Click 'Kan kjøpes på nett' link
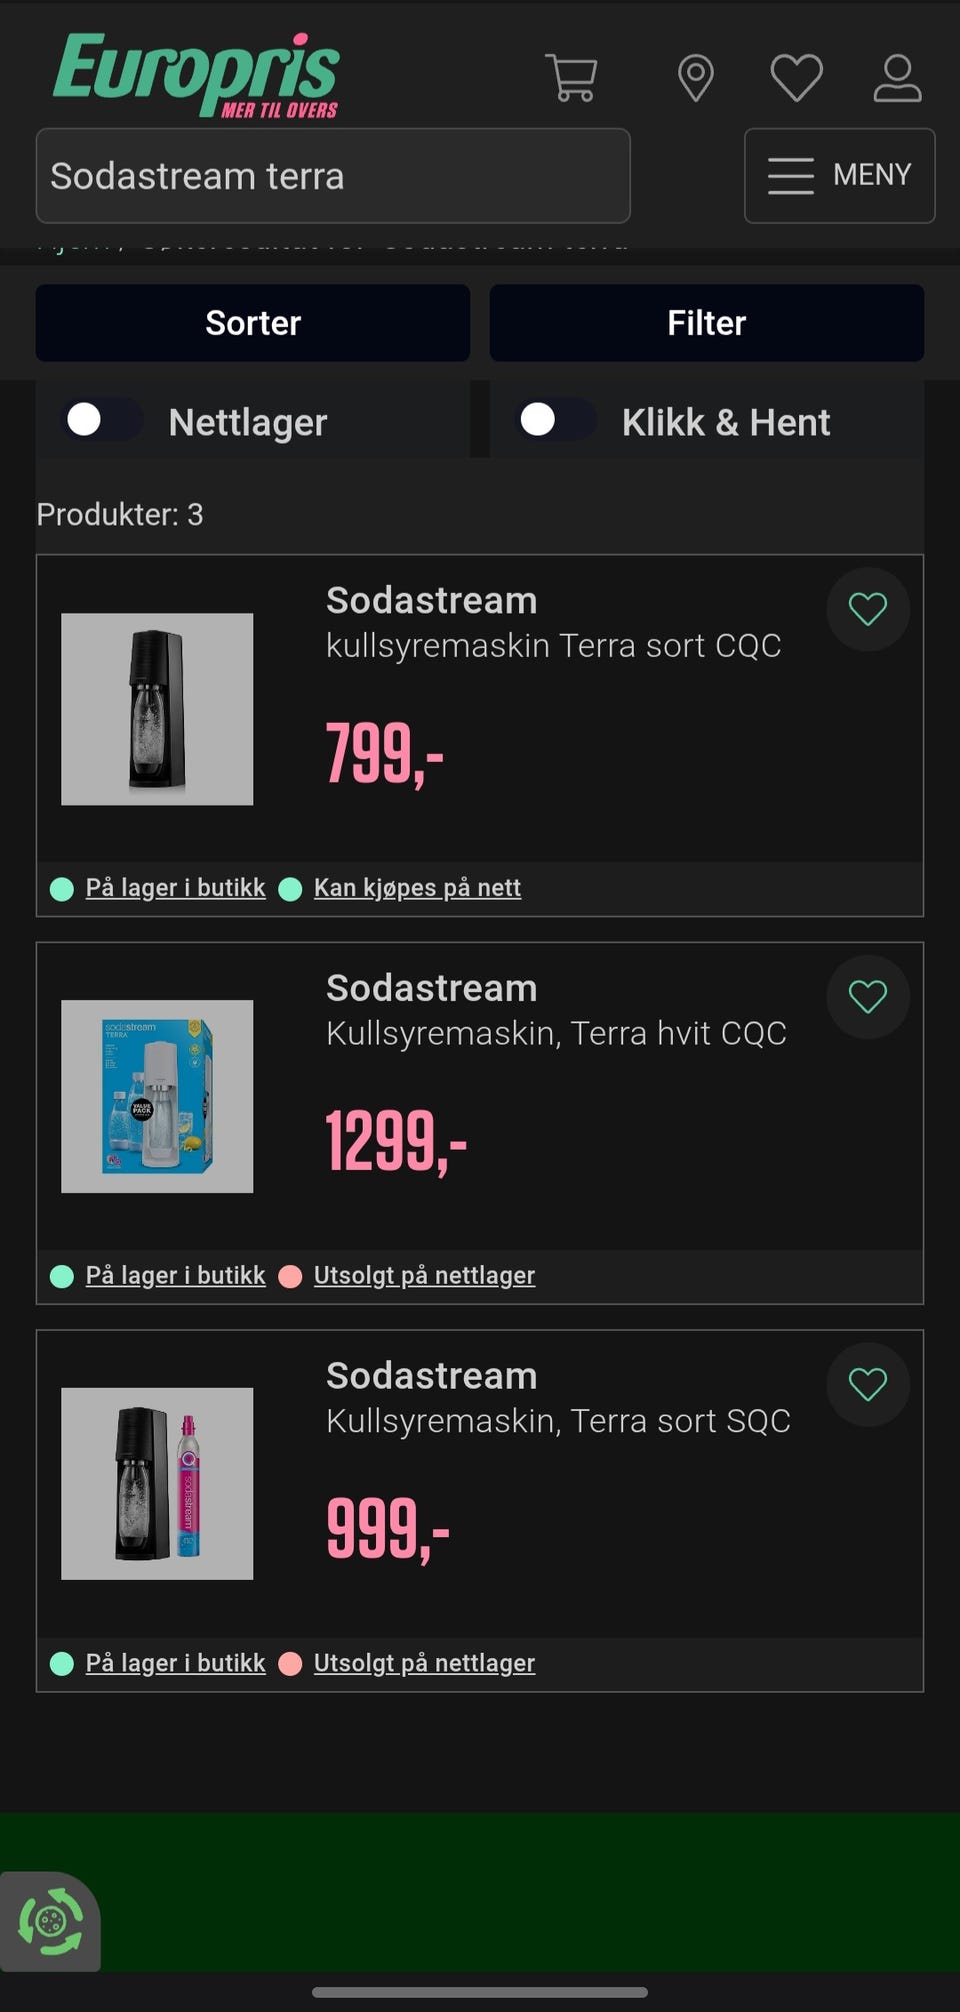Screen dimensions: 960x2012 pos(417,888)
